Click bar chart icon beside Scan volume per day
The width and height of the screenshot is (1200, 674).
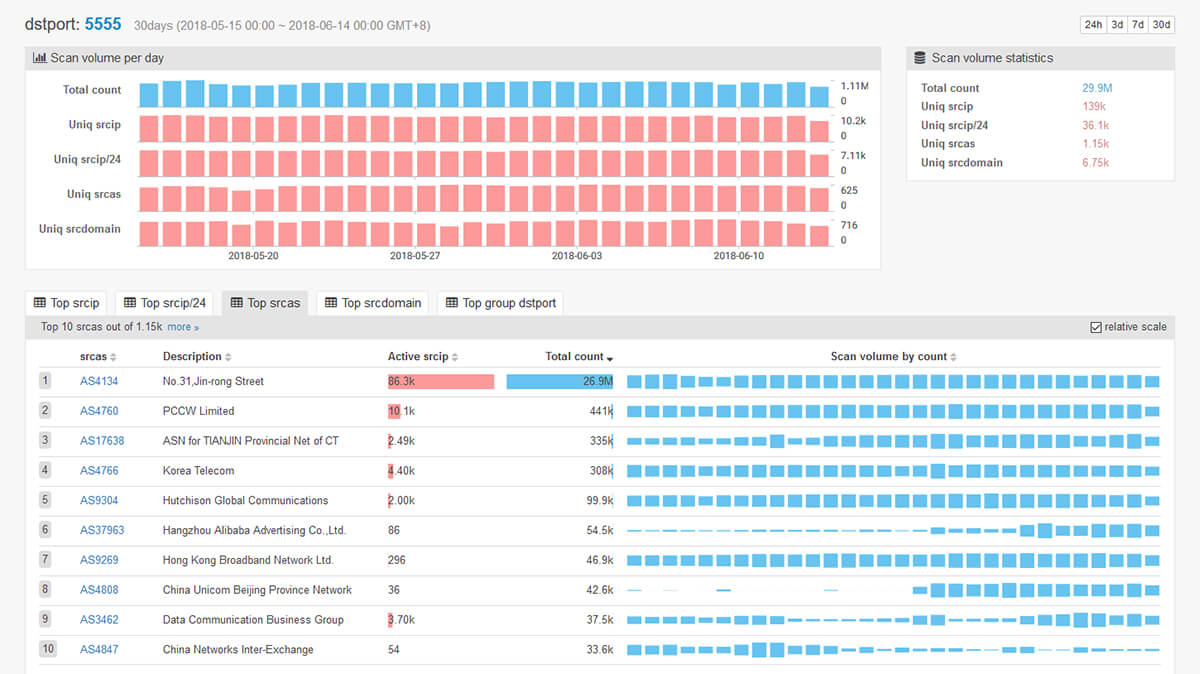click(40, 58)
